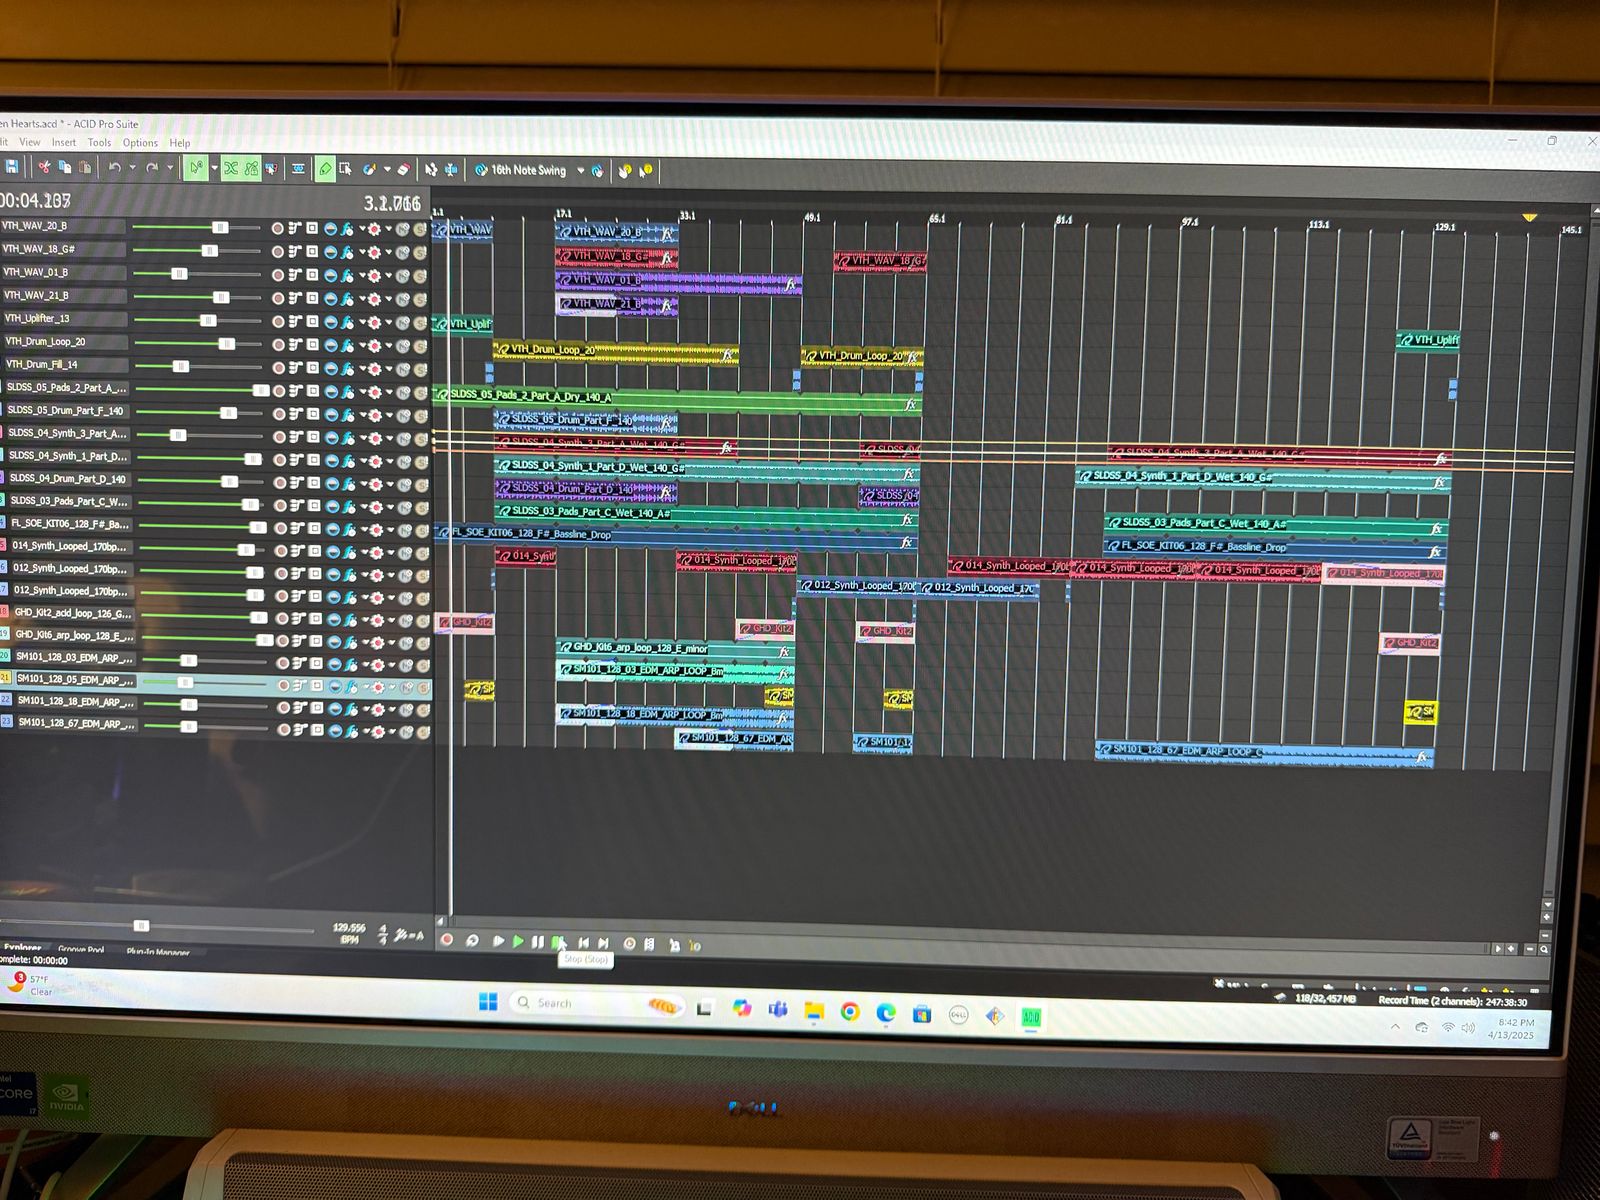The height and width of the screenshot is (1200, 1600).
Task: Select the Erase tool in toolbar
Action: click(x=404, y=170)
